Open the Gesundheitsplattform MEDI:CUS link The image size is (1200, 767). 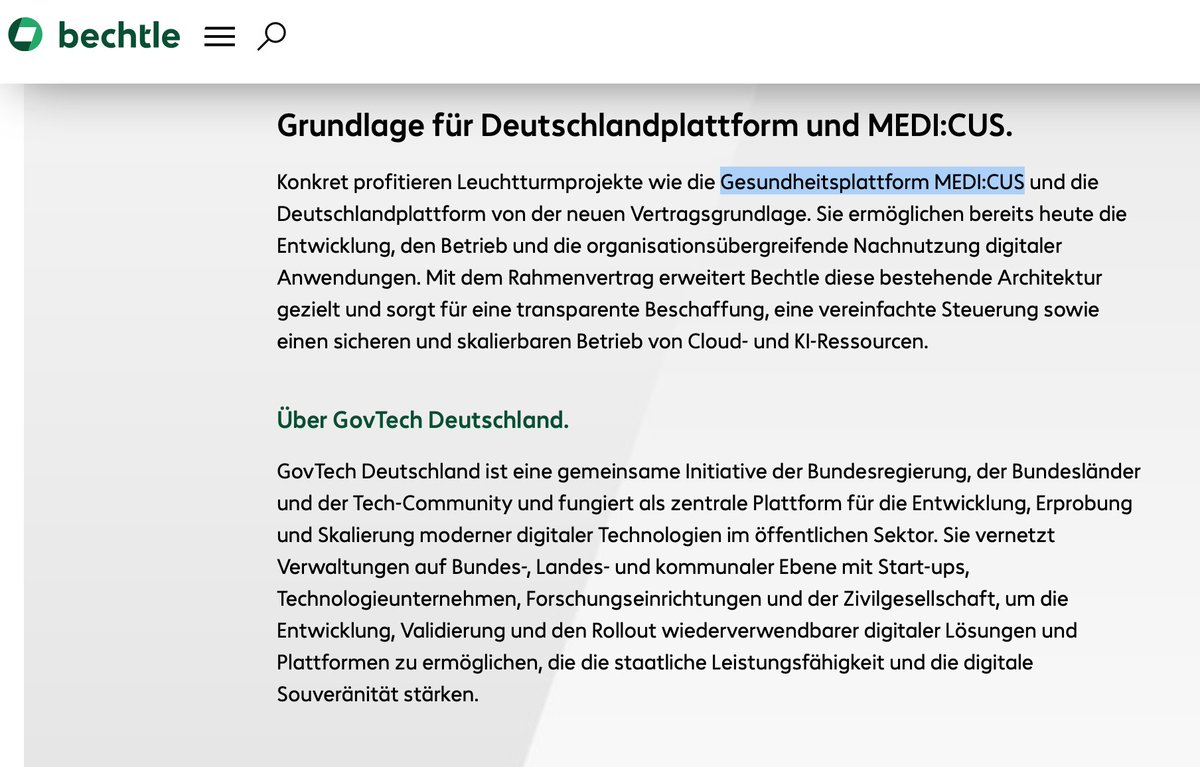pos(872,182)
